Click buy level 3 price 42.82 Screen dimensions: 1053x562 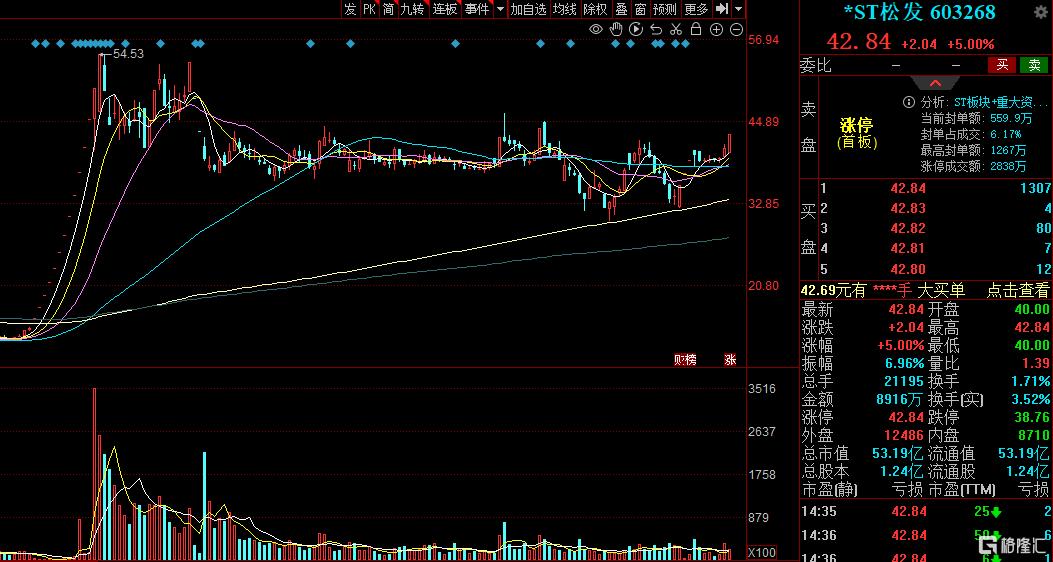[x=908, y=228]
